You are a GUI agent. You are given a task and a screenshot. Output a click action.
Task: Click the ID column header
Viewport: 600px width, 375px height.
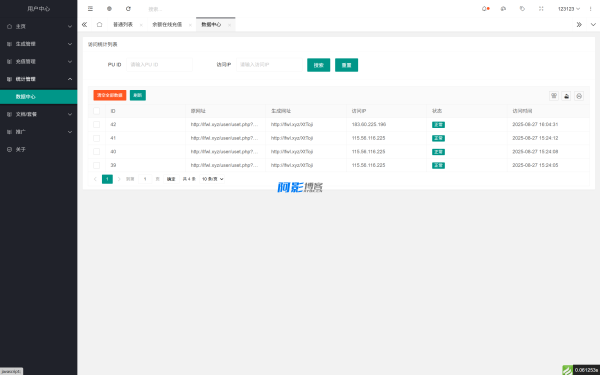pos(145,111)
